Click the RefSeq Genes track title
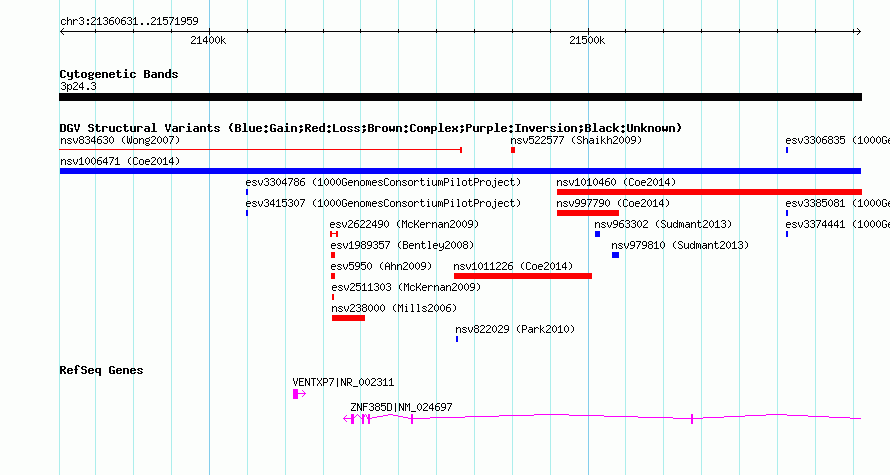This screenshot has height=475, width=890. (101, 370)
